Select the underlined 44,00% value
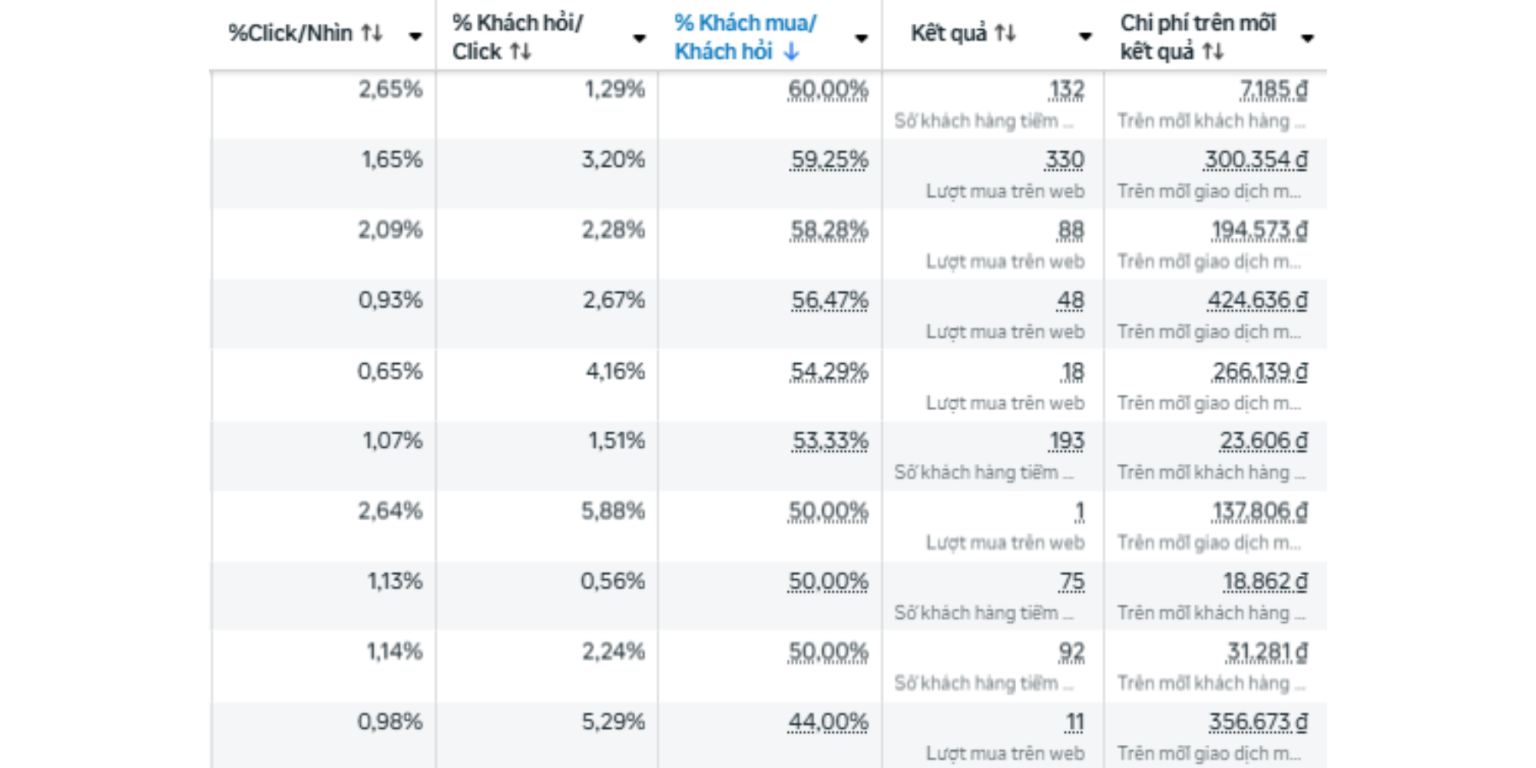This screenshot has height=768, width=1536. click(828, 722)
